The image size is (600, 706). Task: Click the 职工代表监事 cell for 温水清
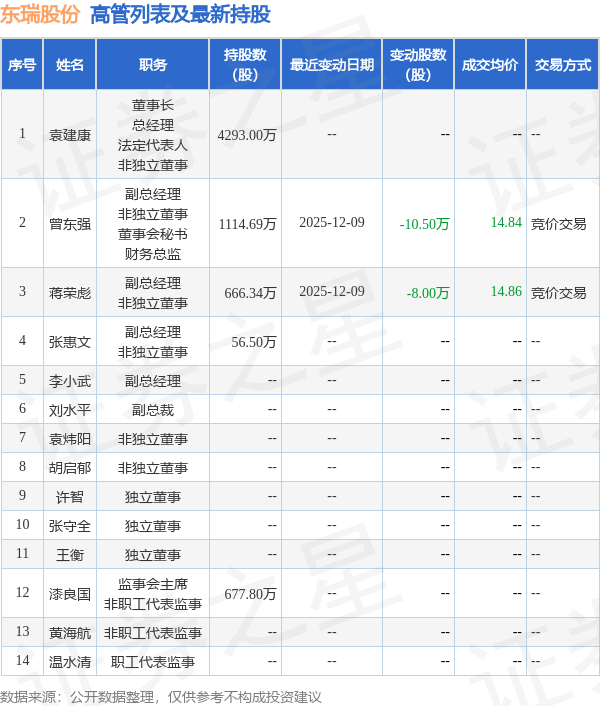point(153,662)
